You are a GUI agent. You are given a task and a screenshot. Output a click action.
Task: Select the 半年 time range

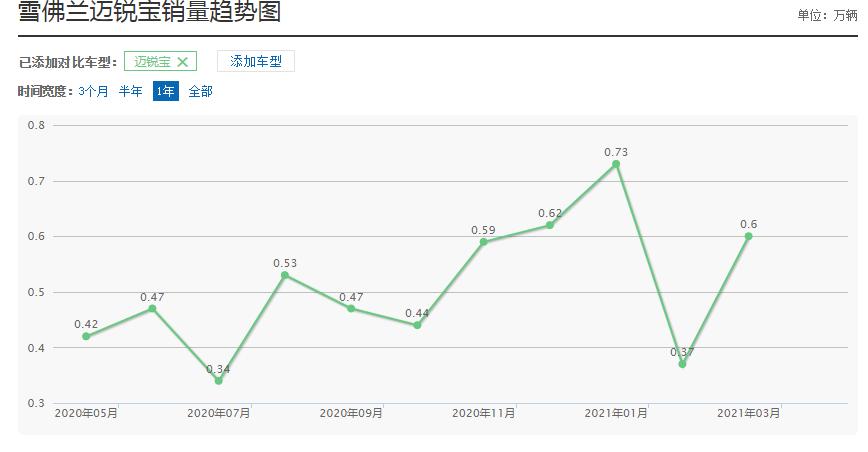131,91
